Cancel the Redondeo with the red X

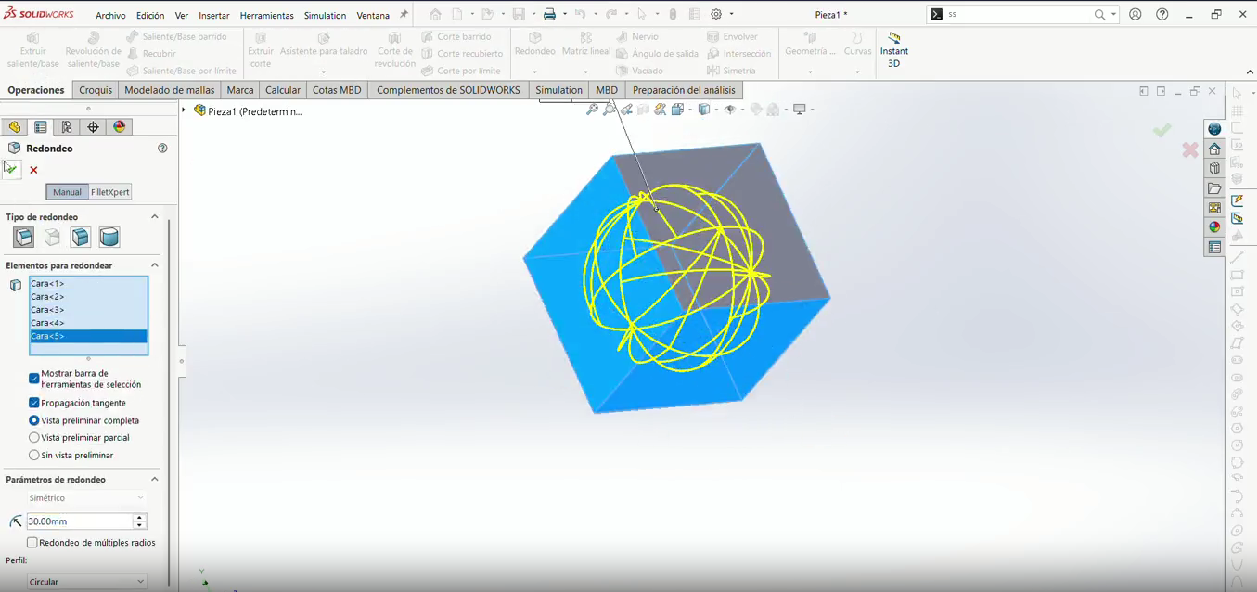(34, 170)
